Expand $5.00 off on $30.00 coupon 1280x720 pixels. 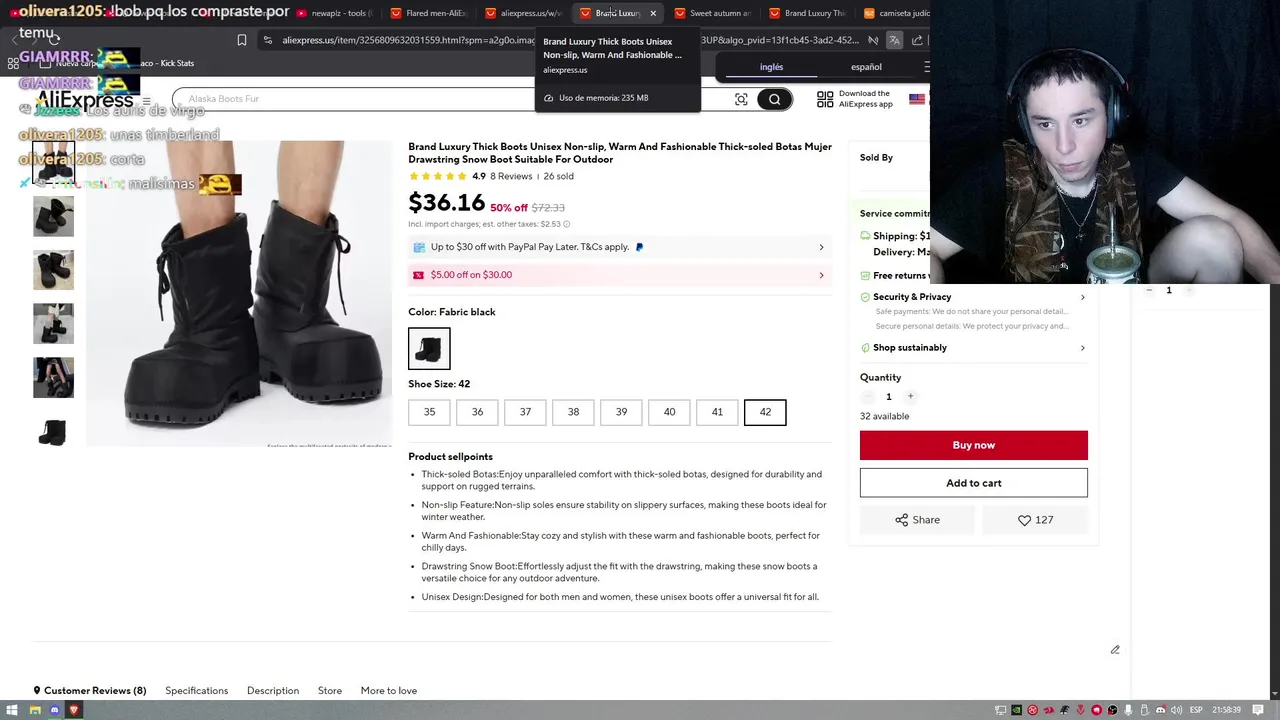pyautogui.click(x=821, y=275)
